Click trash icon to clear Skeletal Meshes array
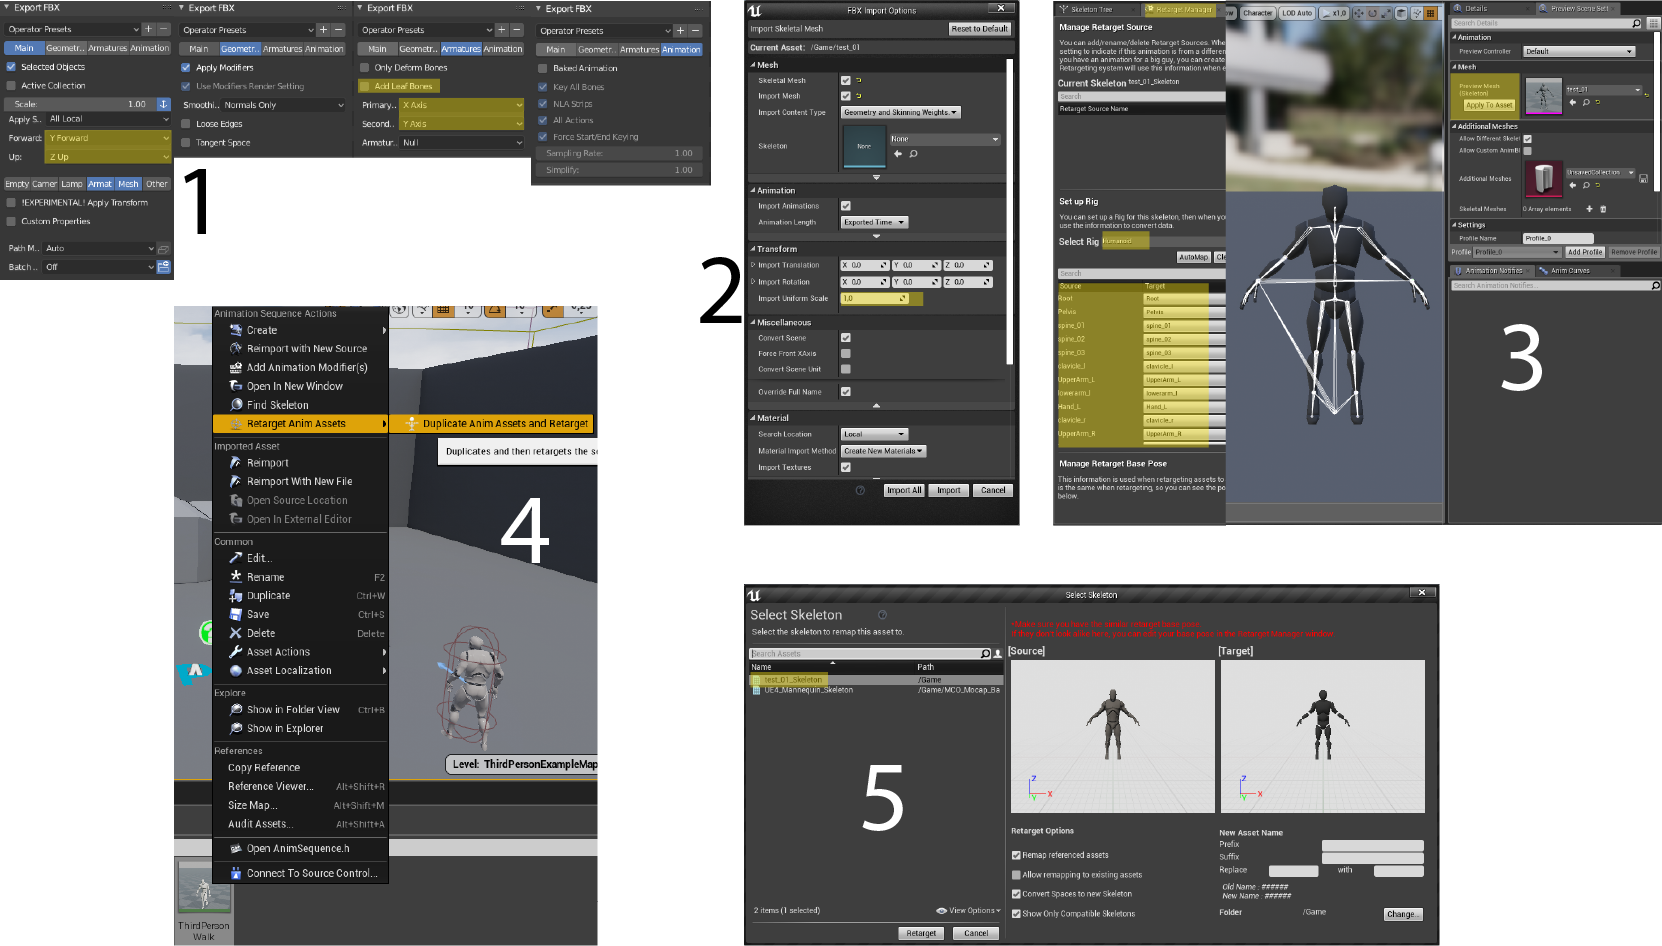This screenshot has height=946, width=1662. (x=1603, y=209)
